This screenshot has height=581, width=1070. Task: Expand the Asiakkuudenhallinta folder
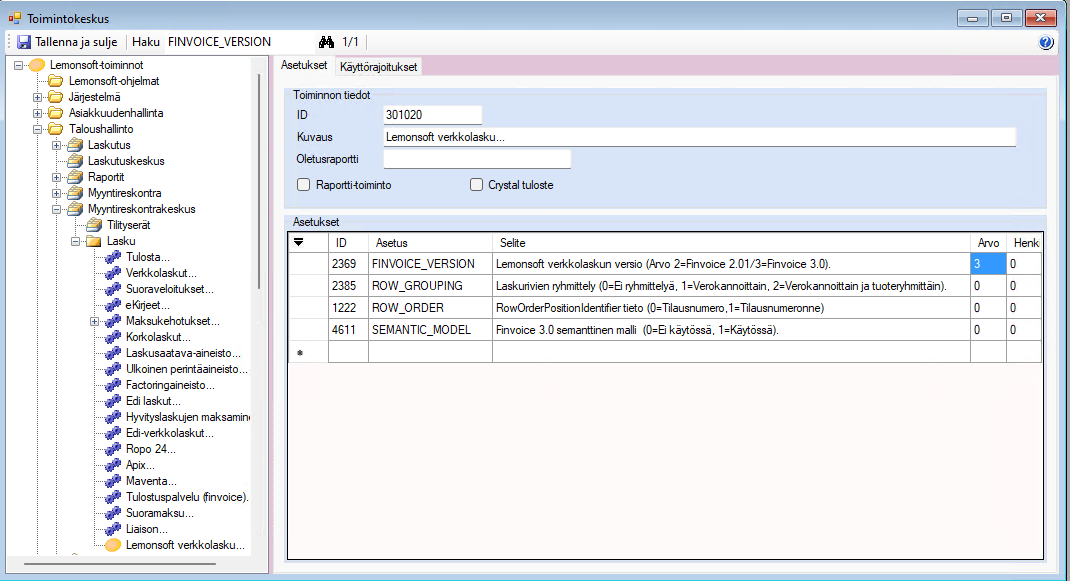[38, 113]
